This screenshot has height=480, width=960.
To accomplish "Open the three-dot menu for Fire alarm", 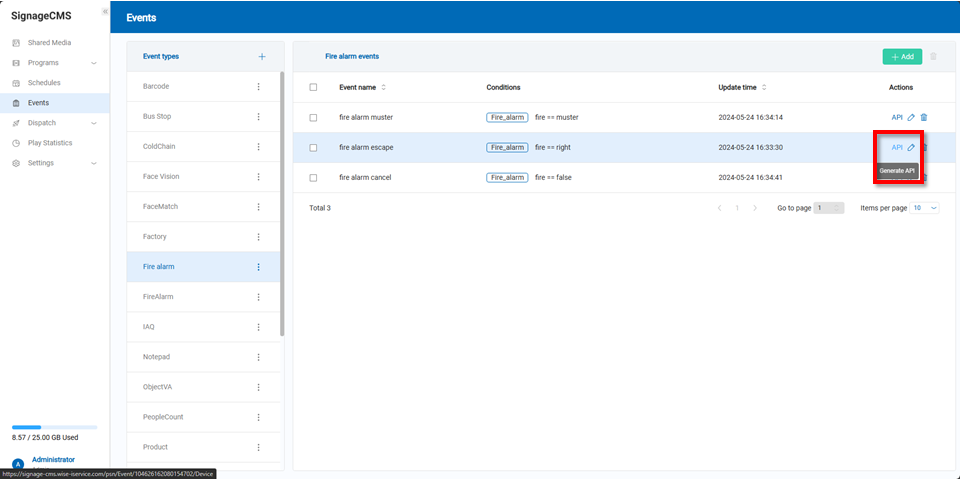I will click(258, 267).
